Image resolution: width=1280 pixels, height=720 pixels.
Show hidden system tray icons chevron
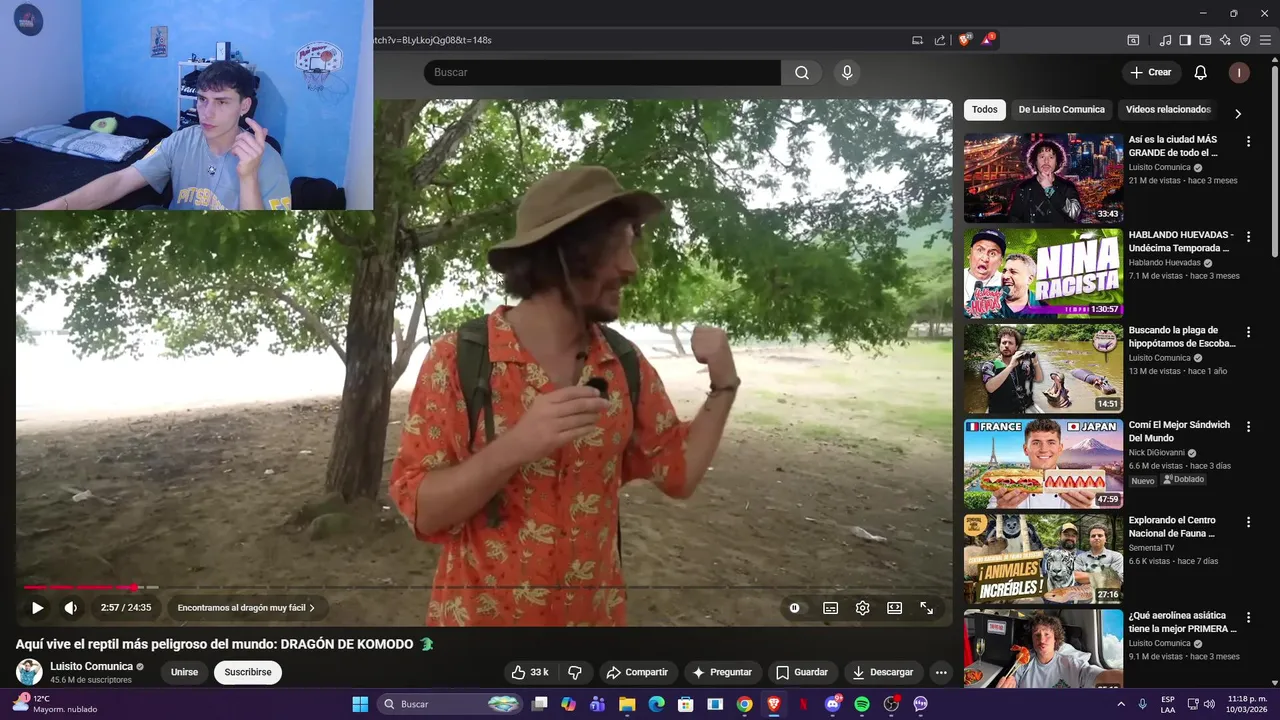click(1120, 704)
